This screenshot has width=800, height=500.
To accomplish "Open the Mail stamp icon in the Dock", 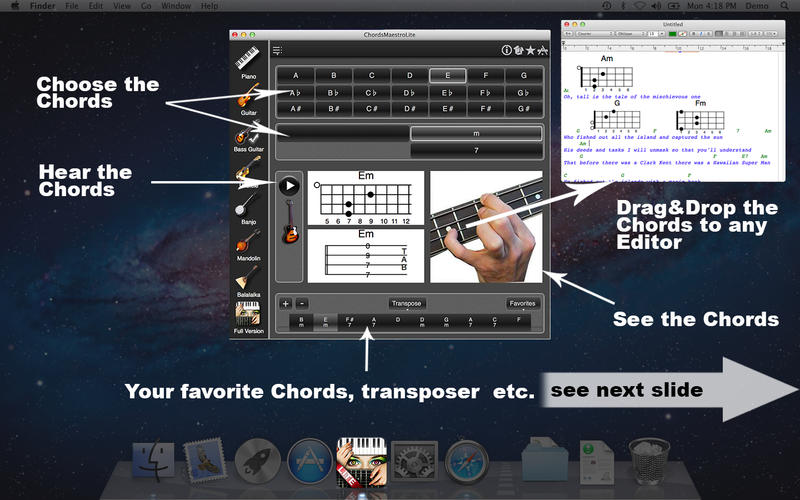I will pos(205,461).
